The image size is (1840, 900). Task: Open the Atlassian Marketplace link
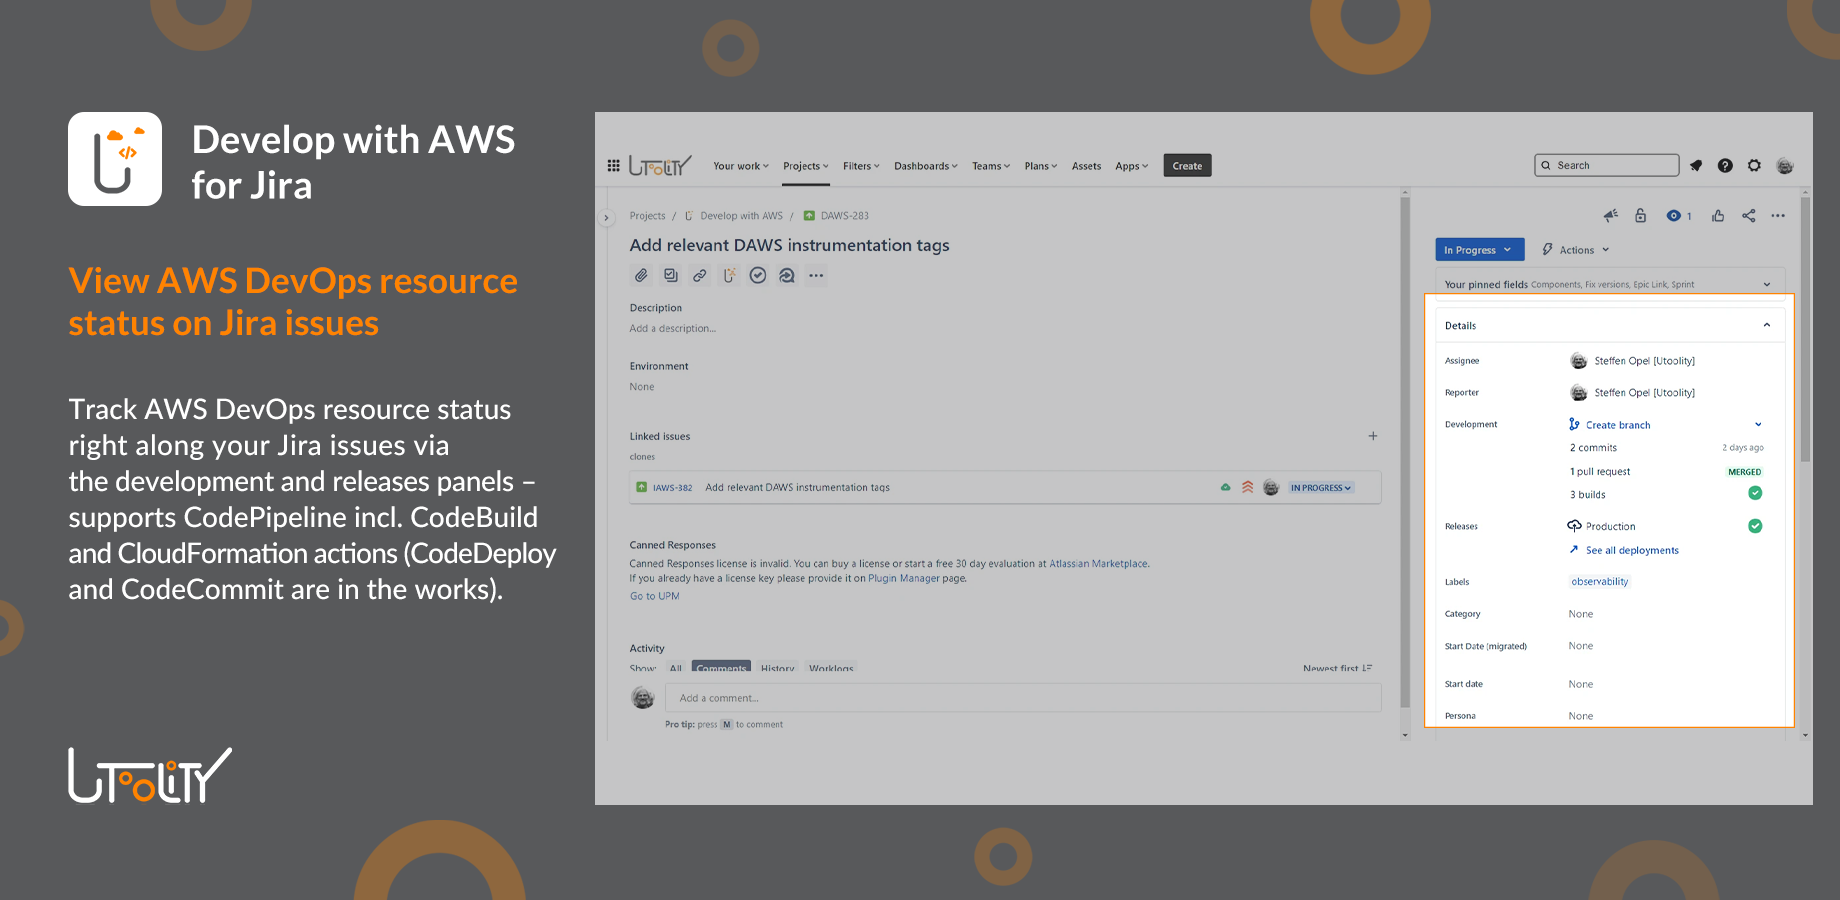point(1098,564)
